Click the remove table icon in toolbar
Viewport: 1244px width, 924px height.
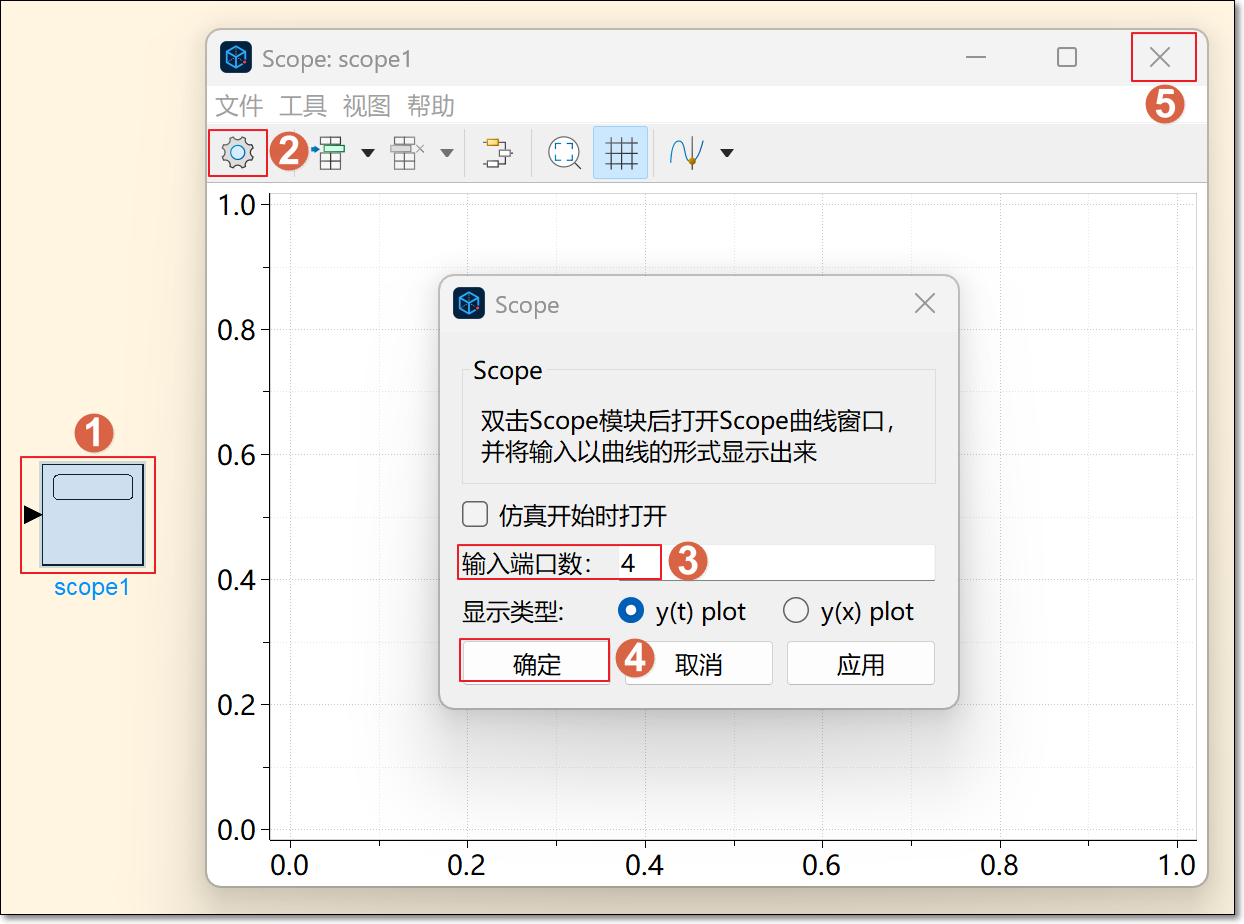click(406, 153)
